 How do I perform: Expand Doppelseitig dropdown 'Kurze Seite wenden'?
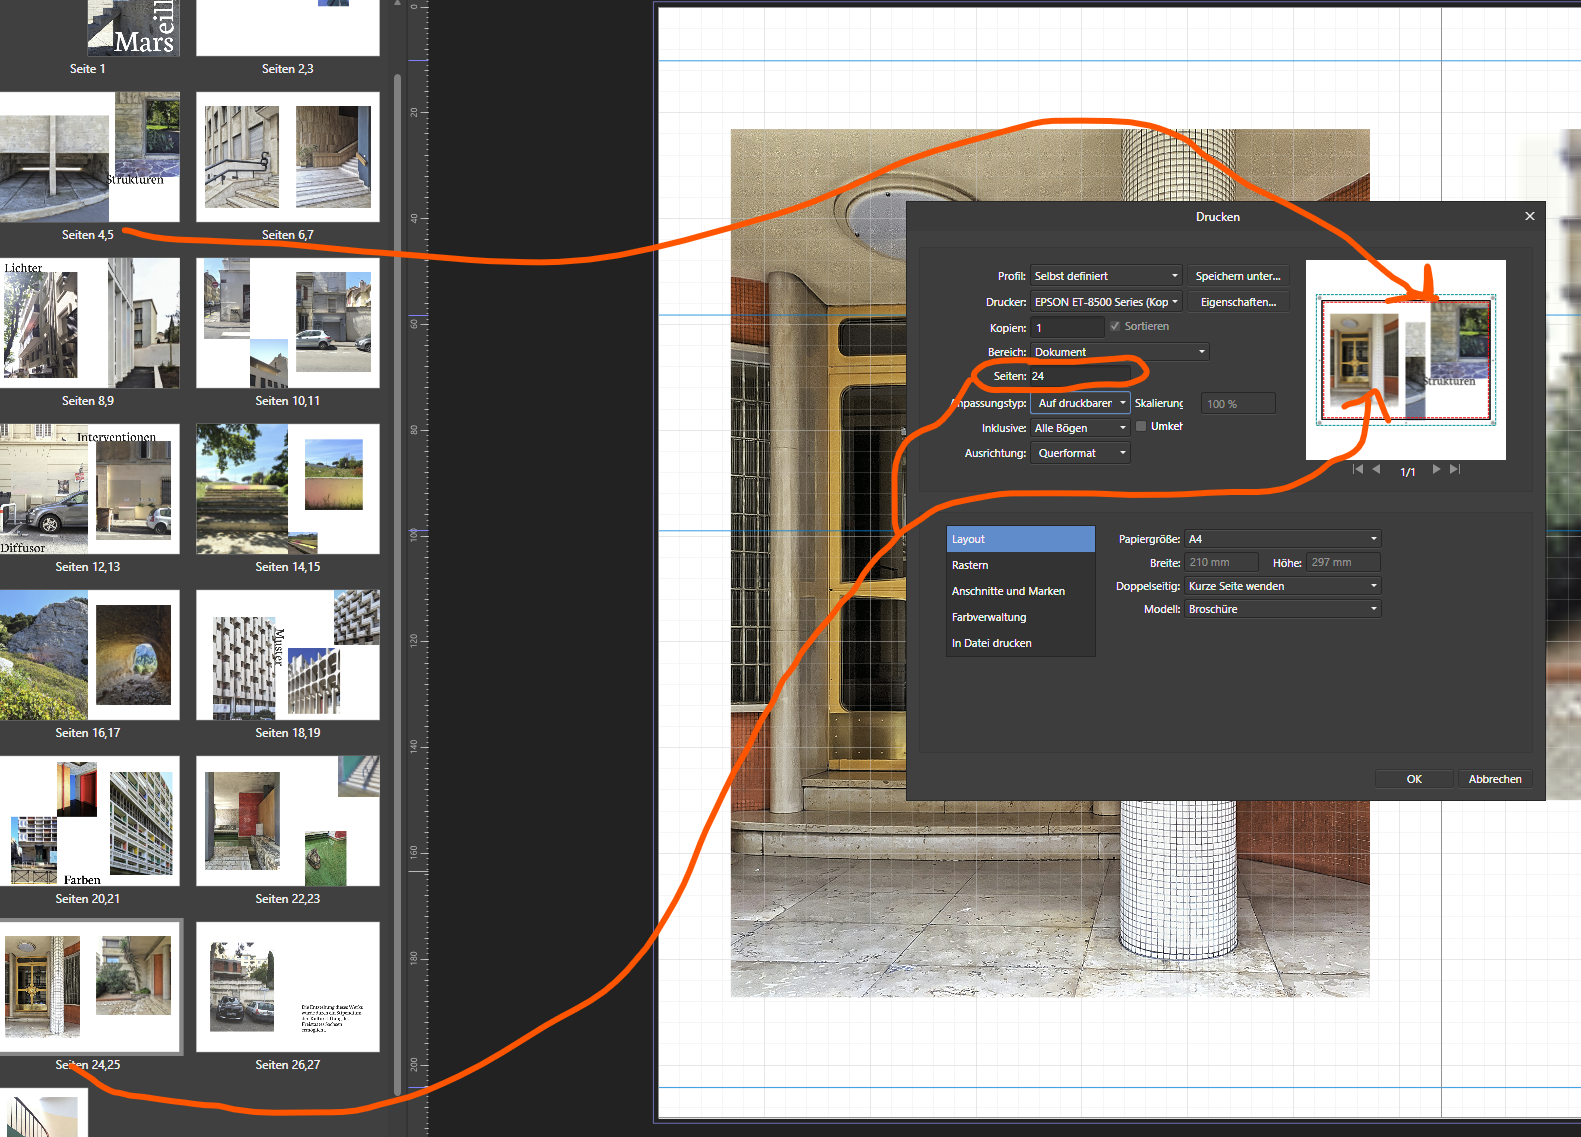point(1283,586)
